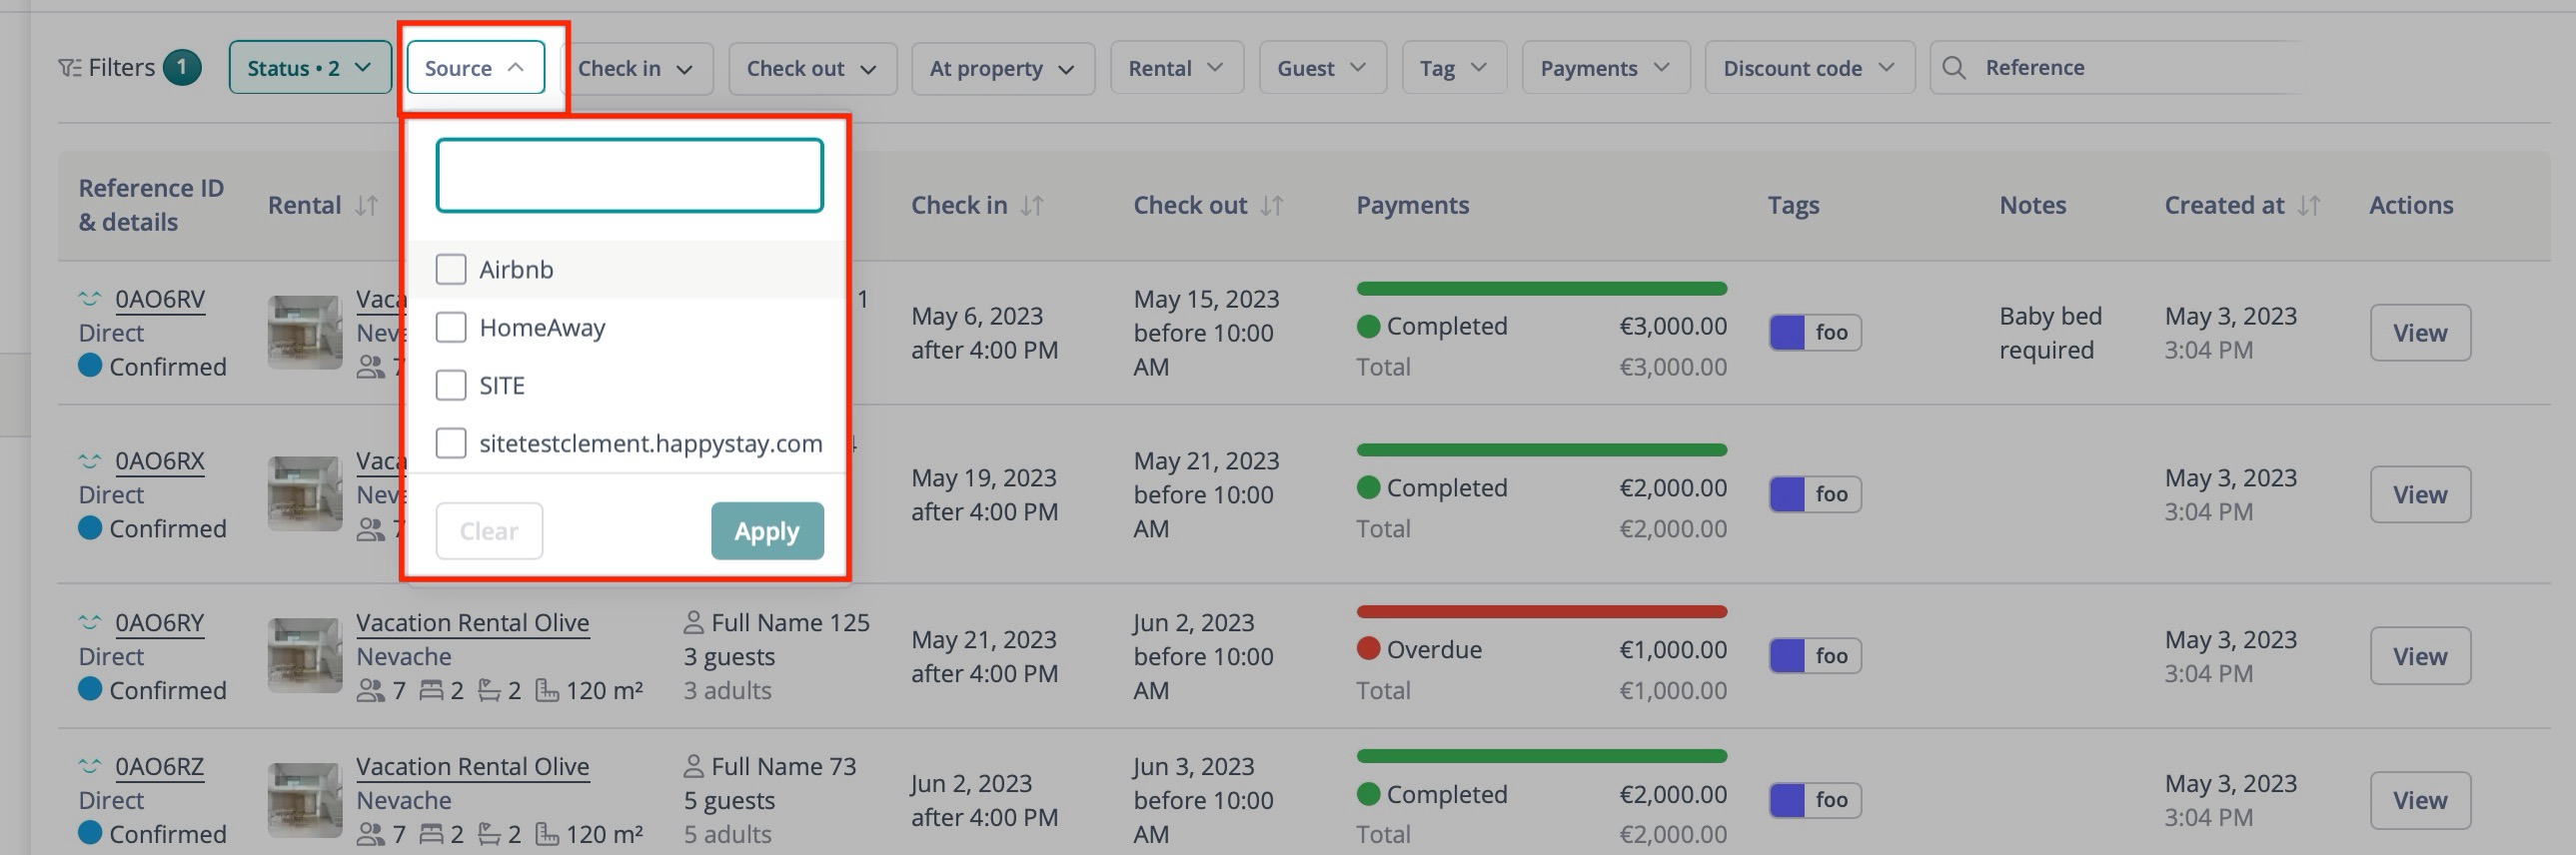Image resolution: width=2576 pixels, height=855 pixels.
Task: Click the search magnifier icon in Reference field
Action: 1954,68
